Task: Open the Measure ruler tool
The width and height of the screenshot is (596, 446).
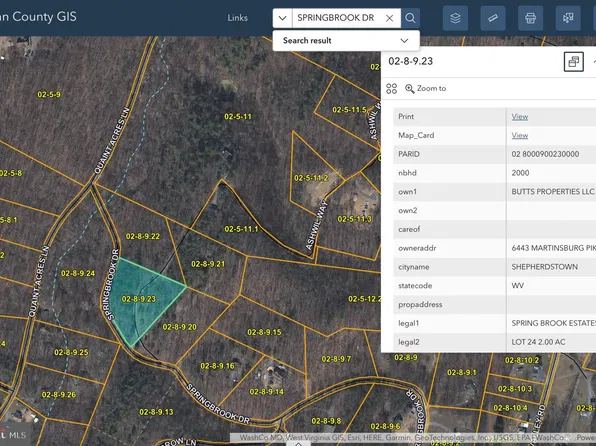Action: pyautogui.click(x=493, y=18)
